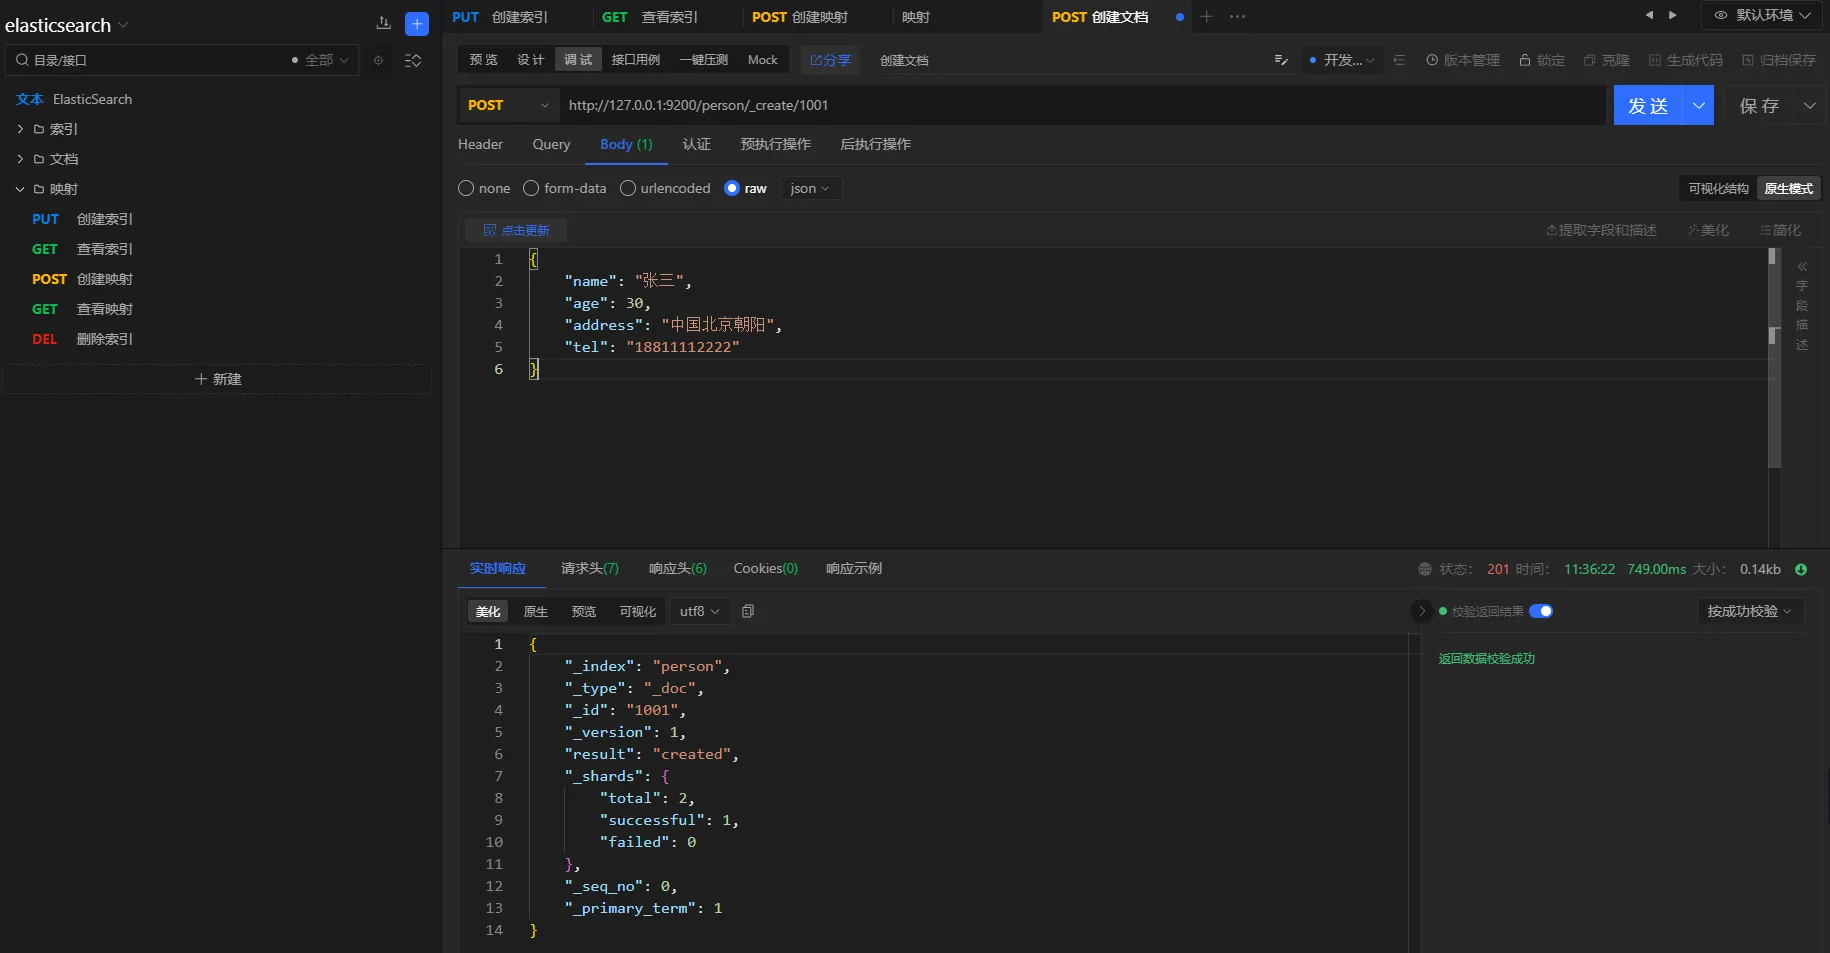The width and height of the screenshot is (1830, 953).
Task: Click the blue plus new item icon
Action: [417, 24]
